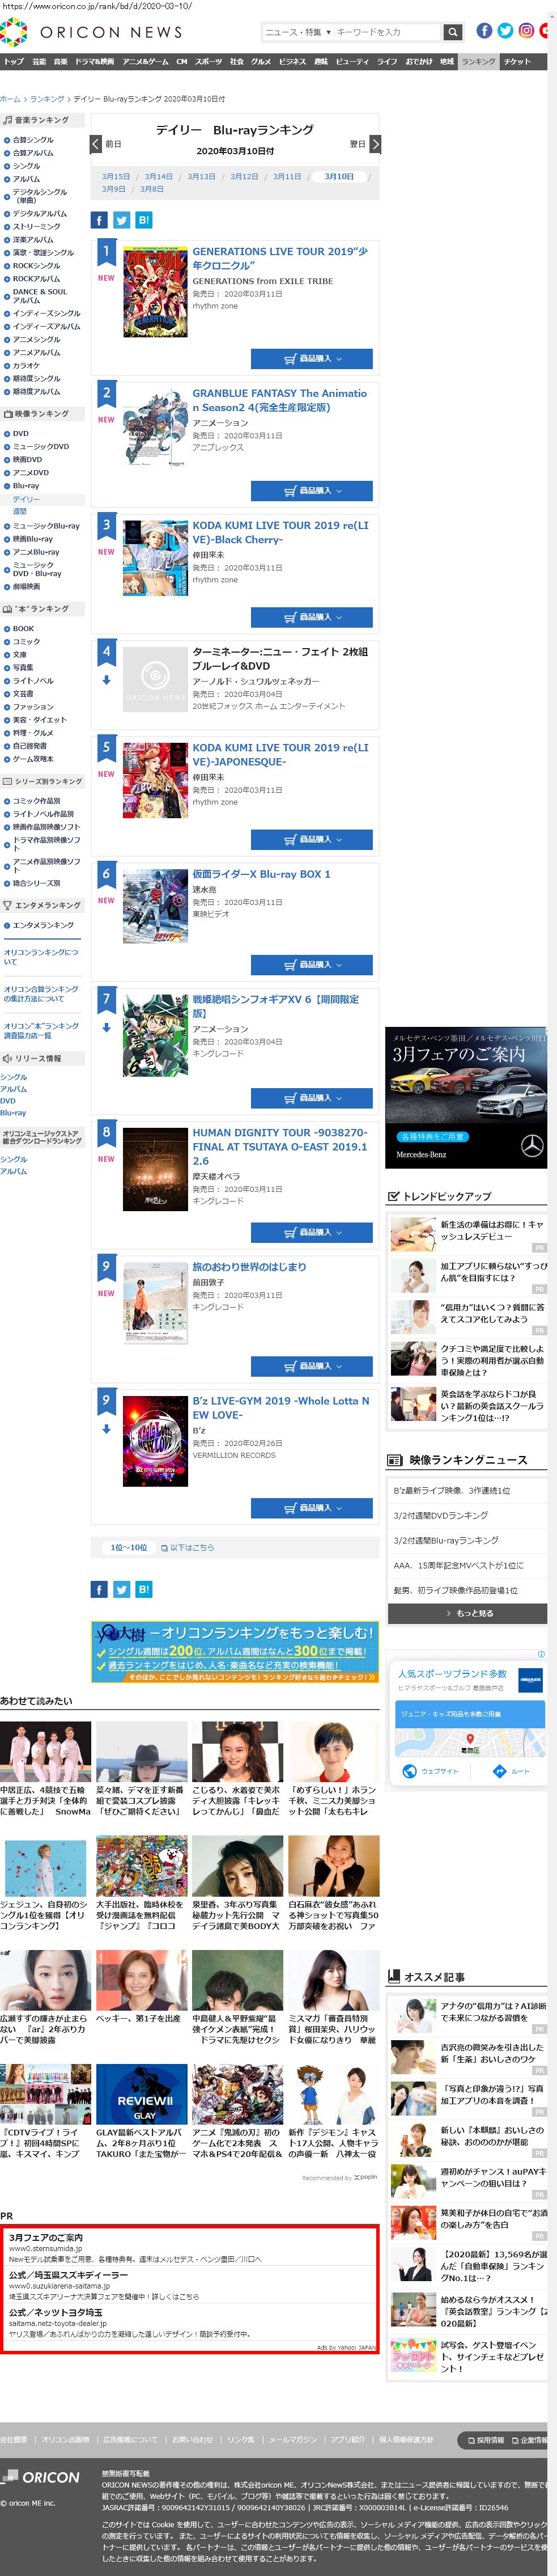Open ORICON's Instagram icon in header
Screen dimensions: 557x2576
pos(526,31)
